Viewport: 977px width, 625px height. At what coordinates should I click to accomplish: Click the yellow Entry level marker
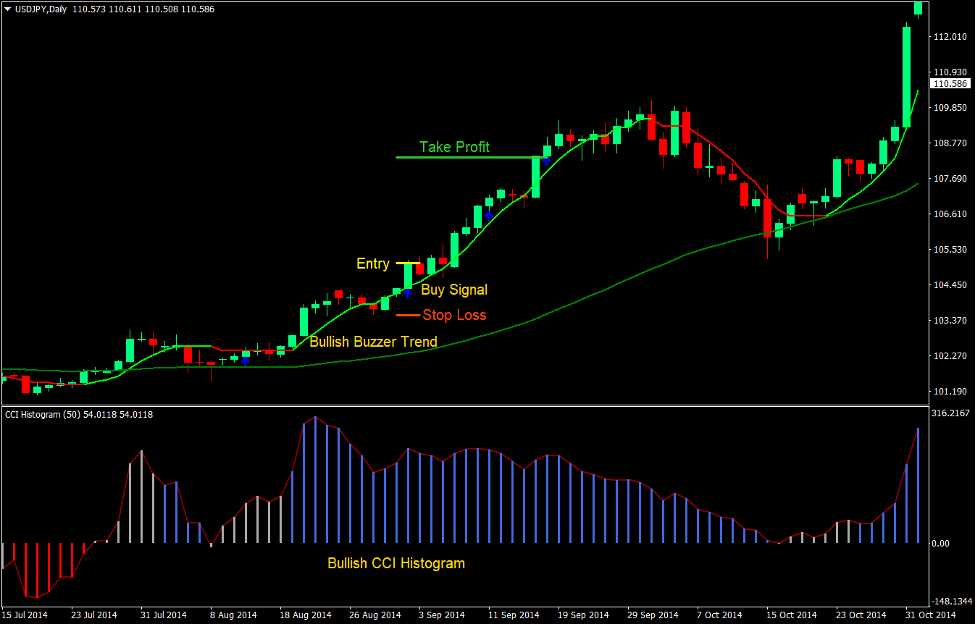coord(406,264)
